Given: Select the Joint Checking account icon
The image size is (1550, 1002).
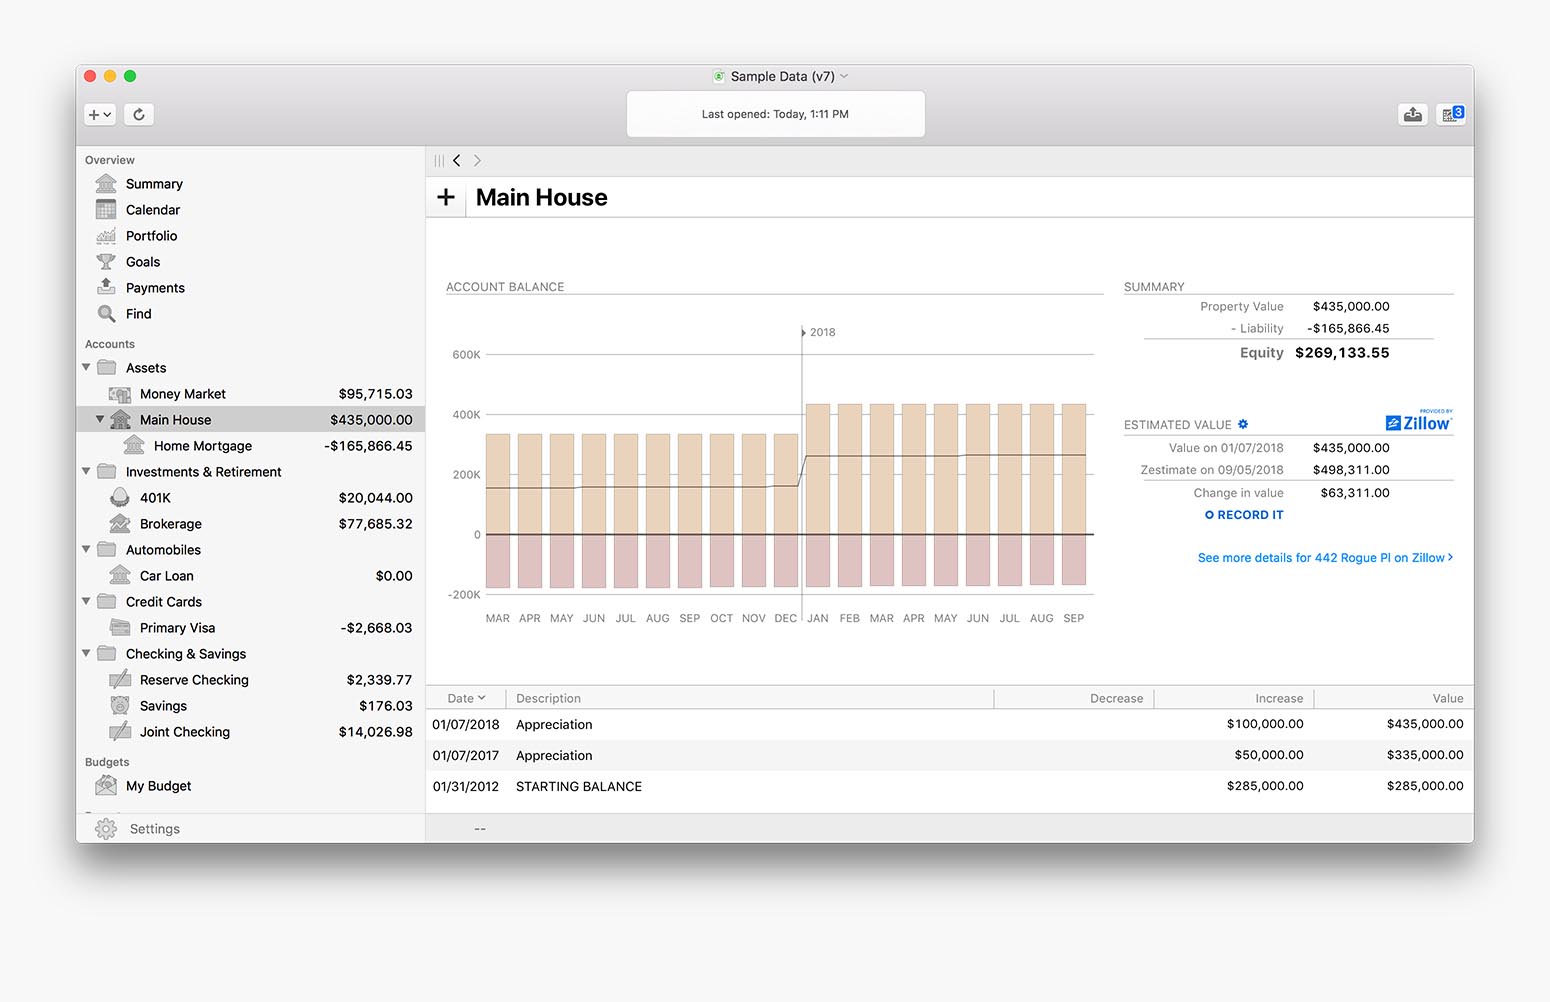Looking at the screenshot, I should click(x=120, y=732).
